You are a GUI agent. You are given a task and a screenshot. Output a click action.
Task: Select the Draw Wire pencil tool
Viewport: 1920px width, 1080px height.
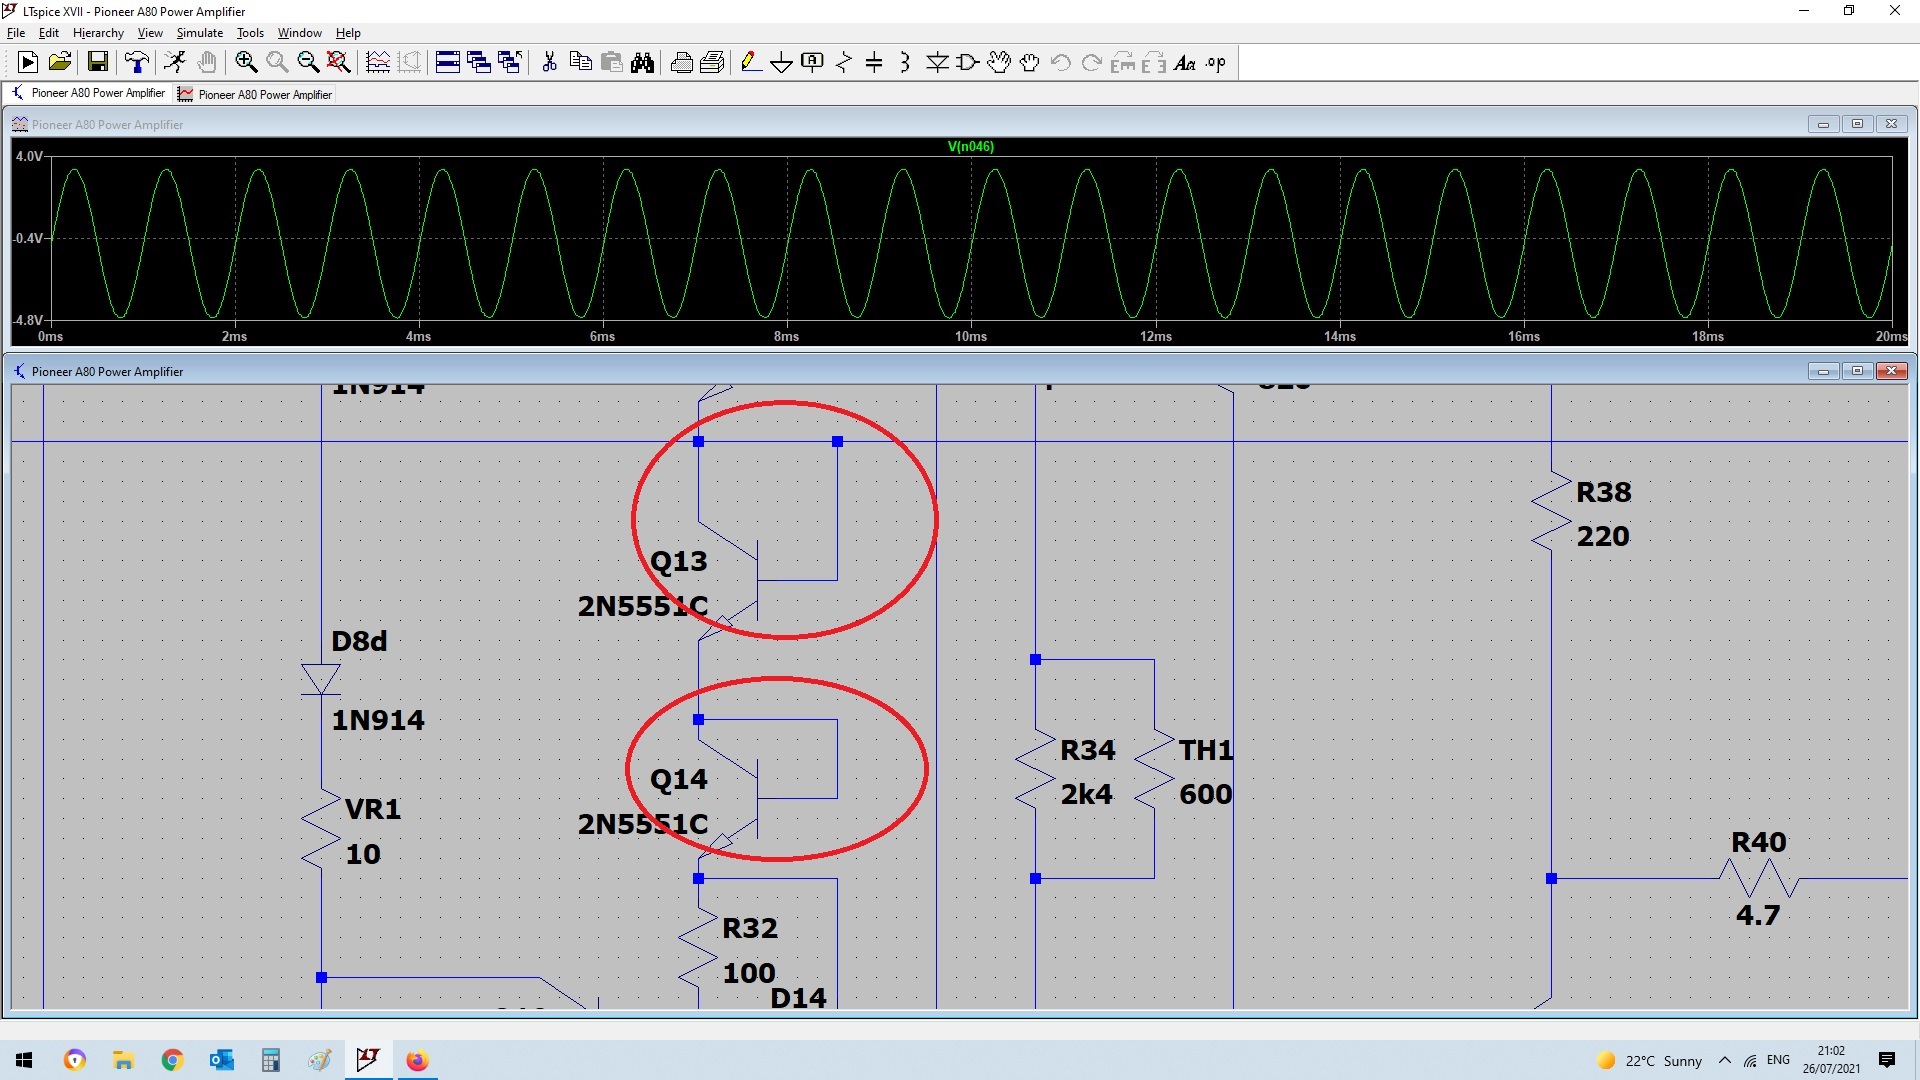tap(751, 63)
